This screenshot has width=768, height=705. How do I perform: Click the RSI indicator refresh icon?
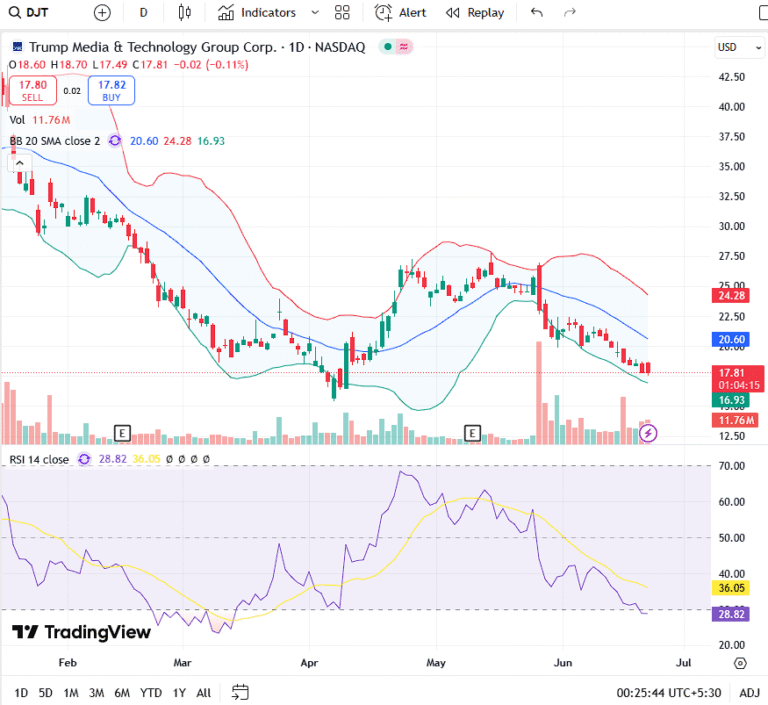(84, 460)
